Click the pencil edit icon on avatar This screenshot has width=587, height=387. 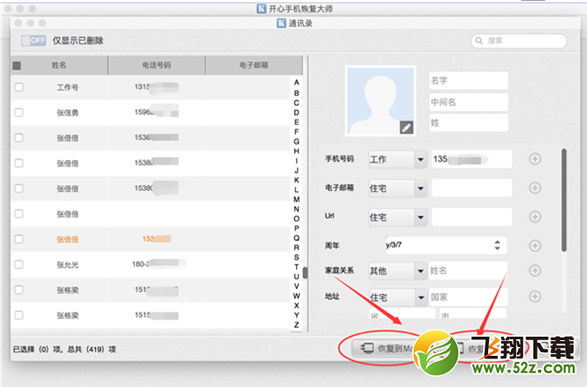pyautogui.click(x=406, y=128)
